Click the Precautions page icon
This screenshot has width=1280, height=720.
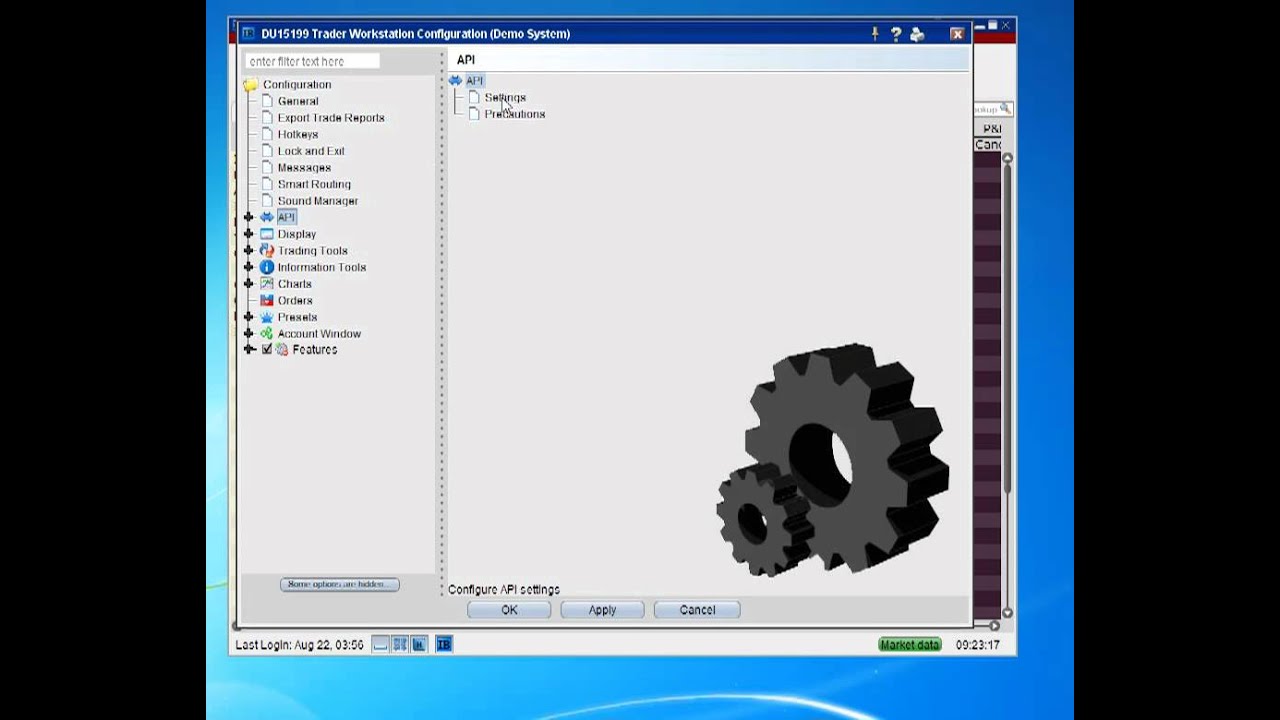(474, 114)
